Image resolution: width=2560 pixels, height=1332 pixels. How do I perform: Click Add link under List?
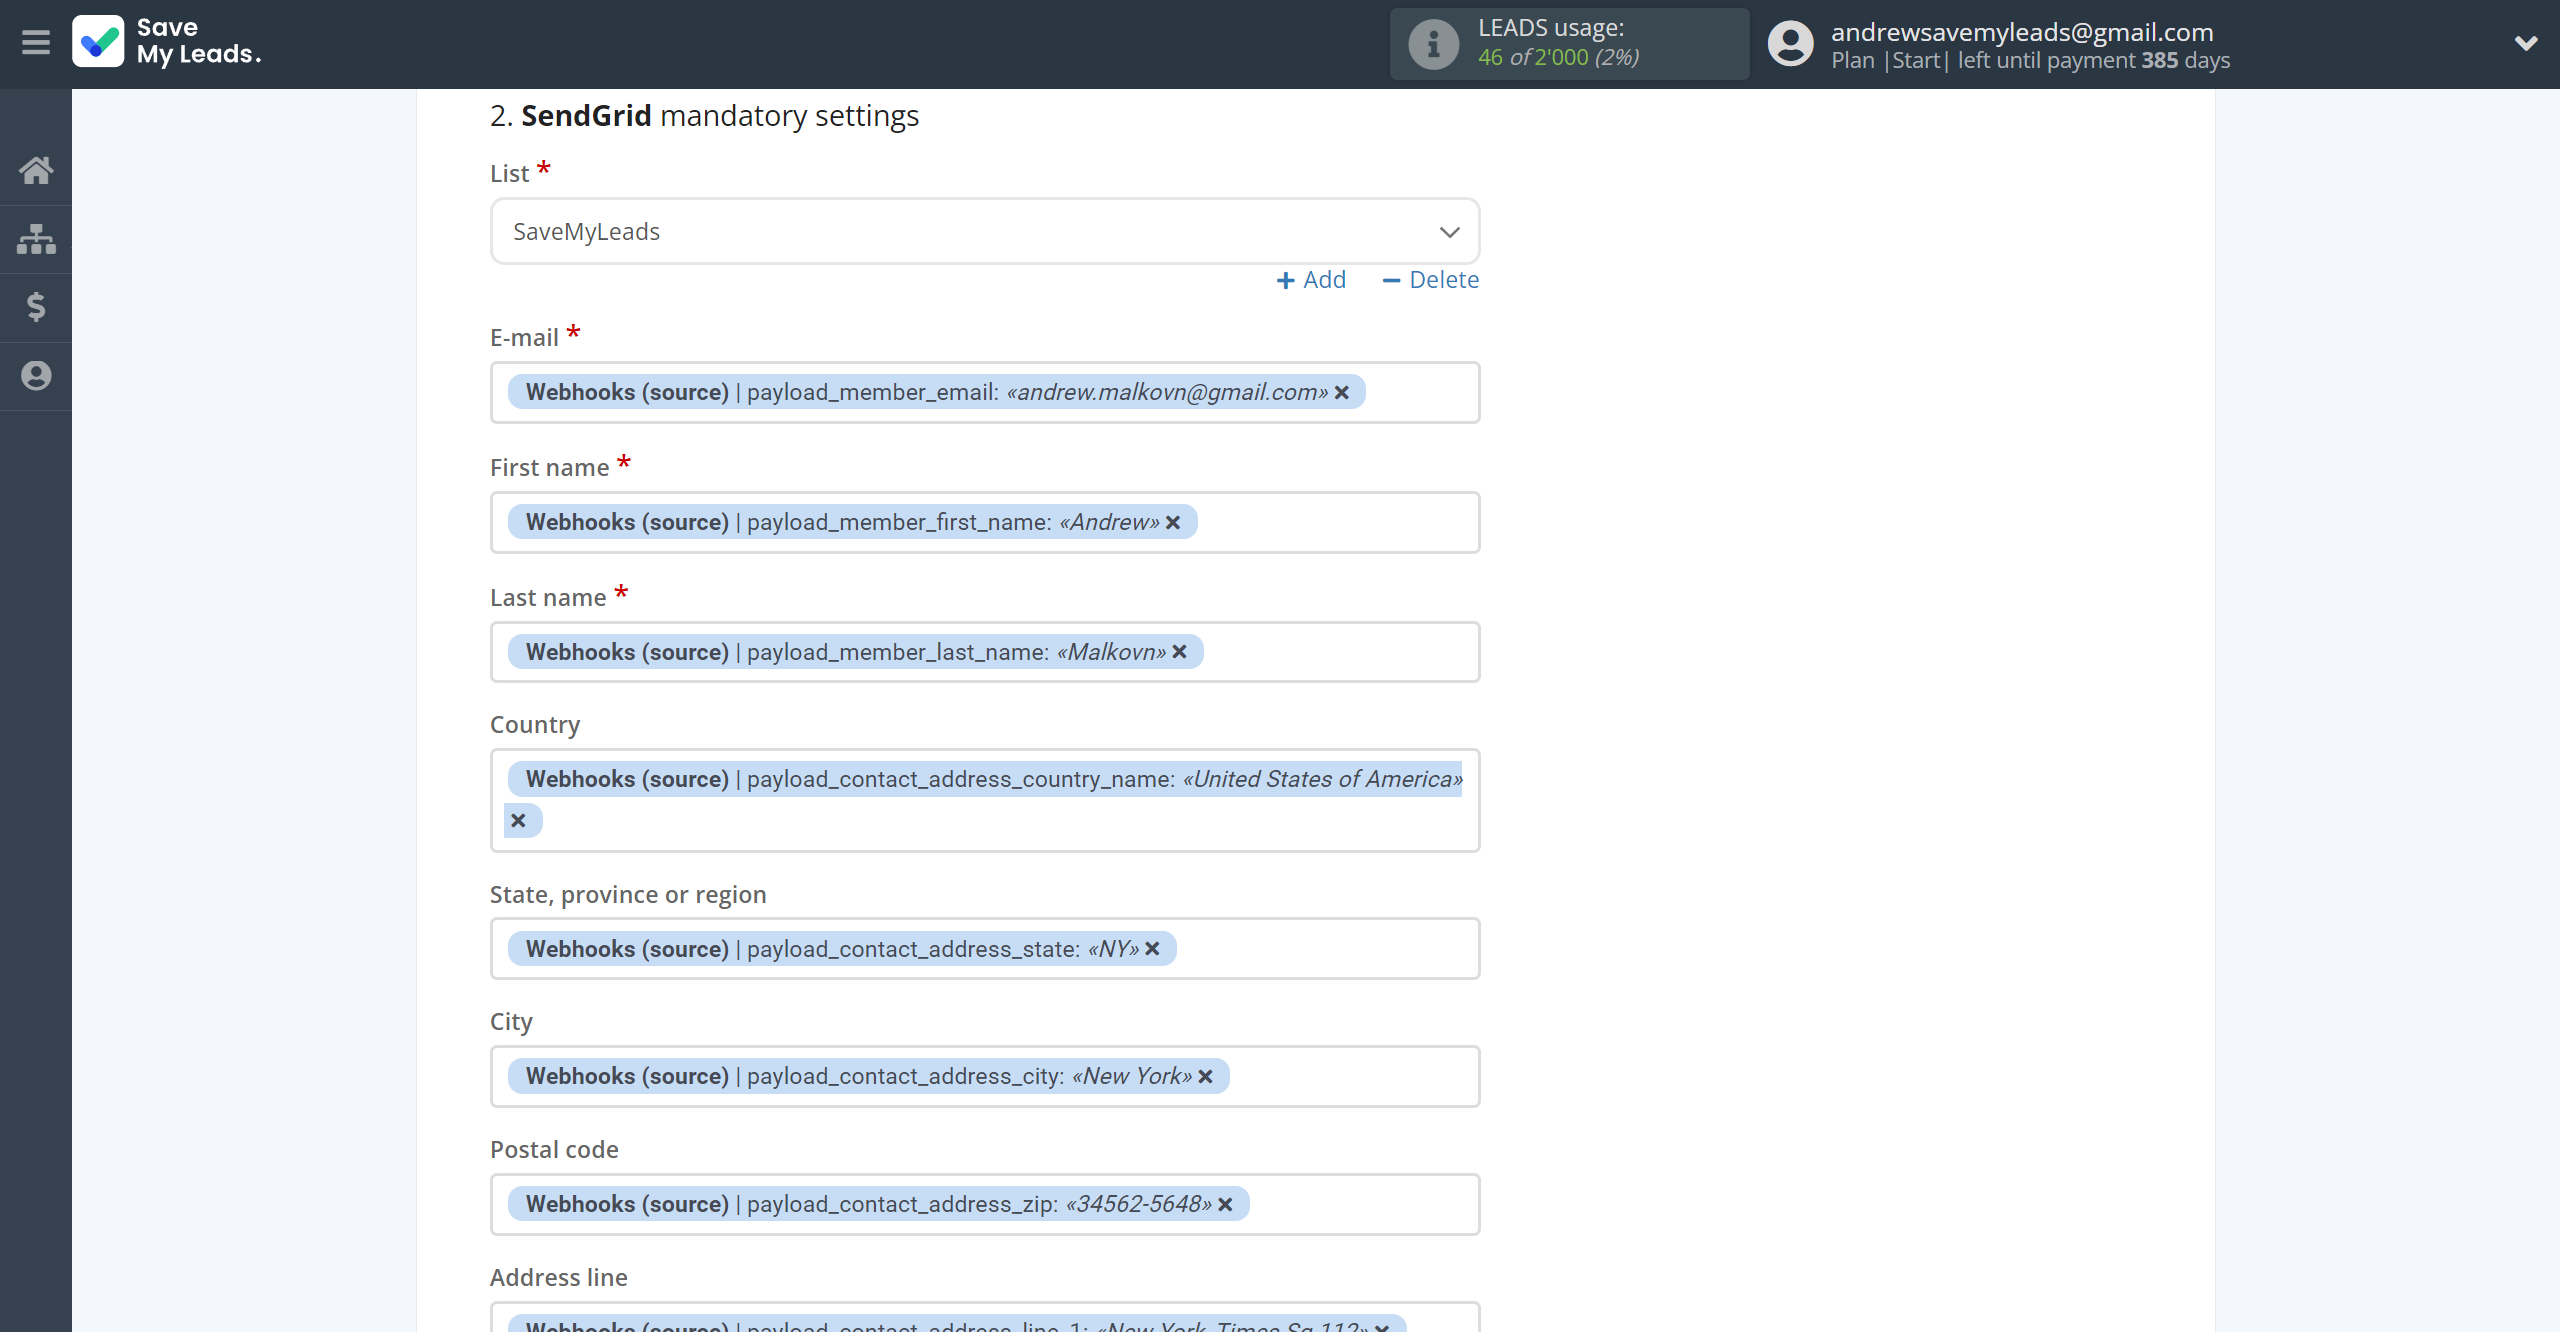[1311, 280]
